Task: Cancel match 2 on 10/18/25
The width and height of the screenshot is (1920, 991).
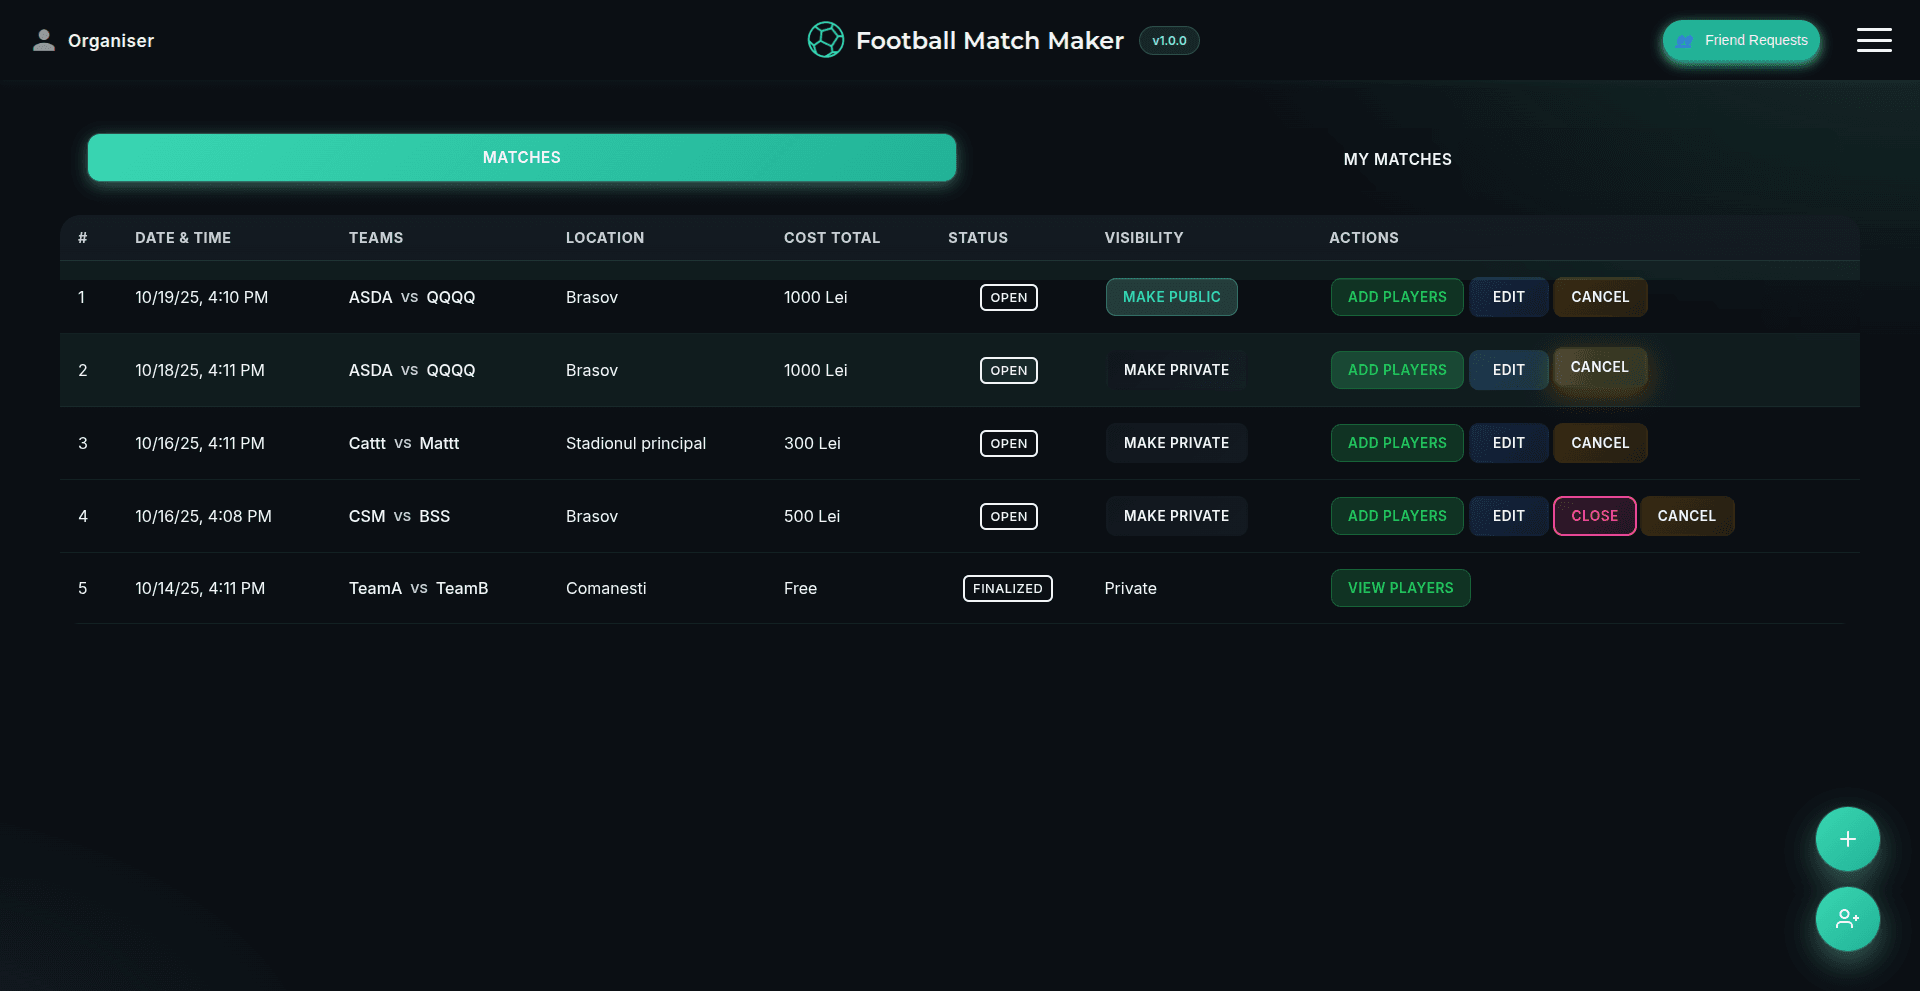Action: [1599, 368]
